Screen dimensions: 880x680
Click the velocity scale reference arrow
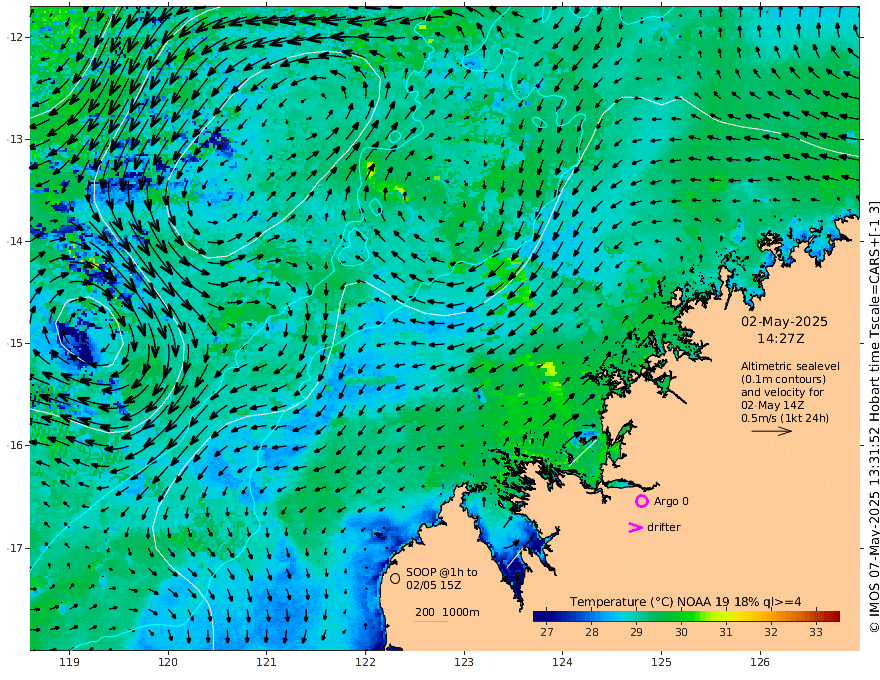(x=772, y=431)
